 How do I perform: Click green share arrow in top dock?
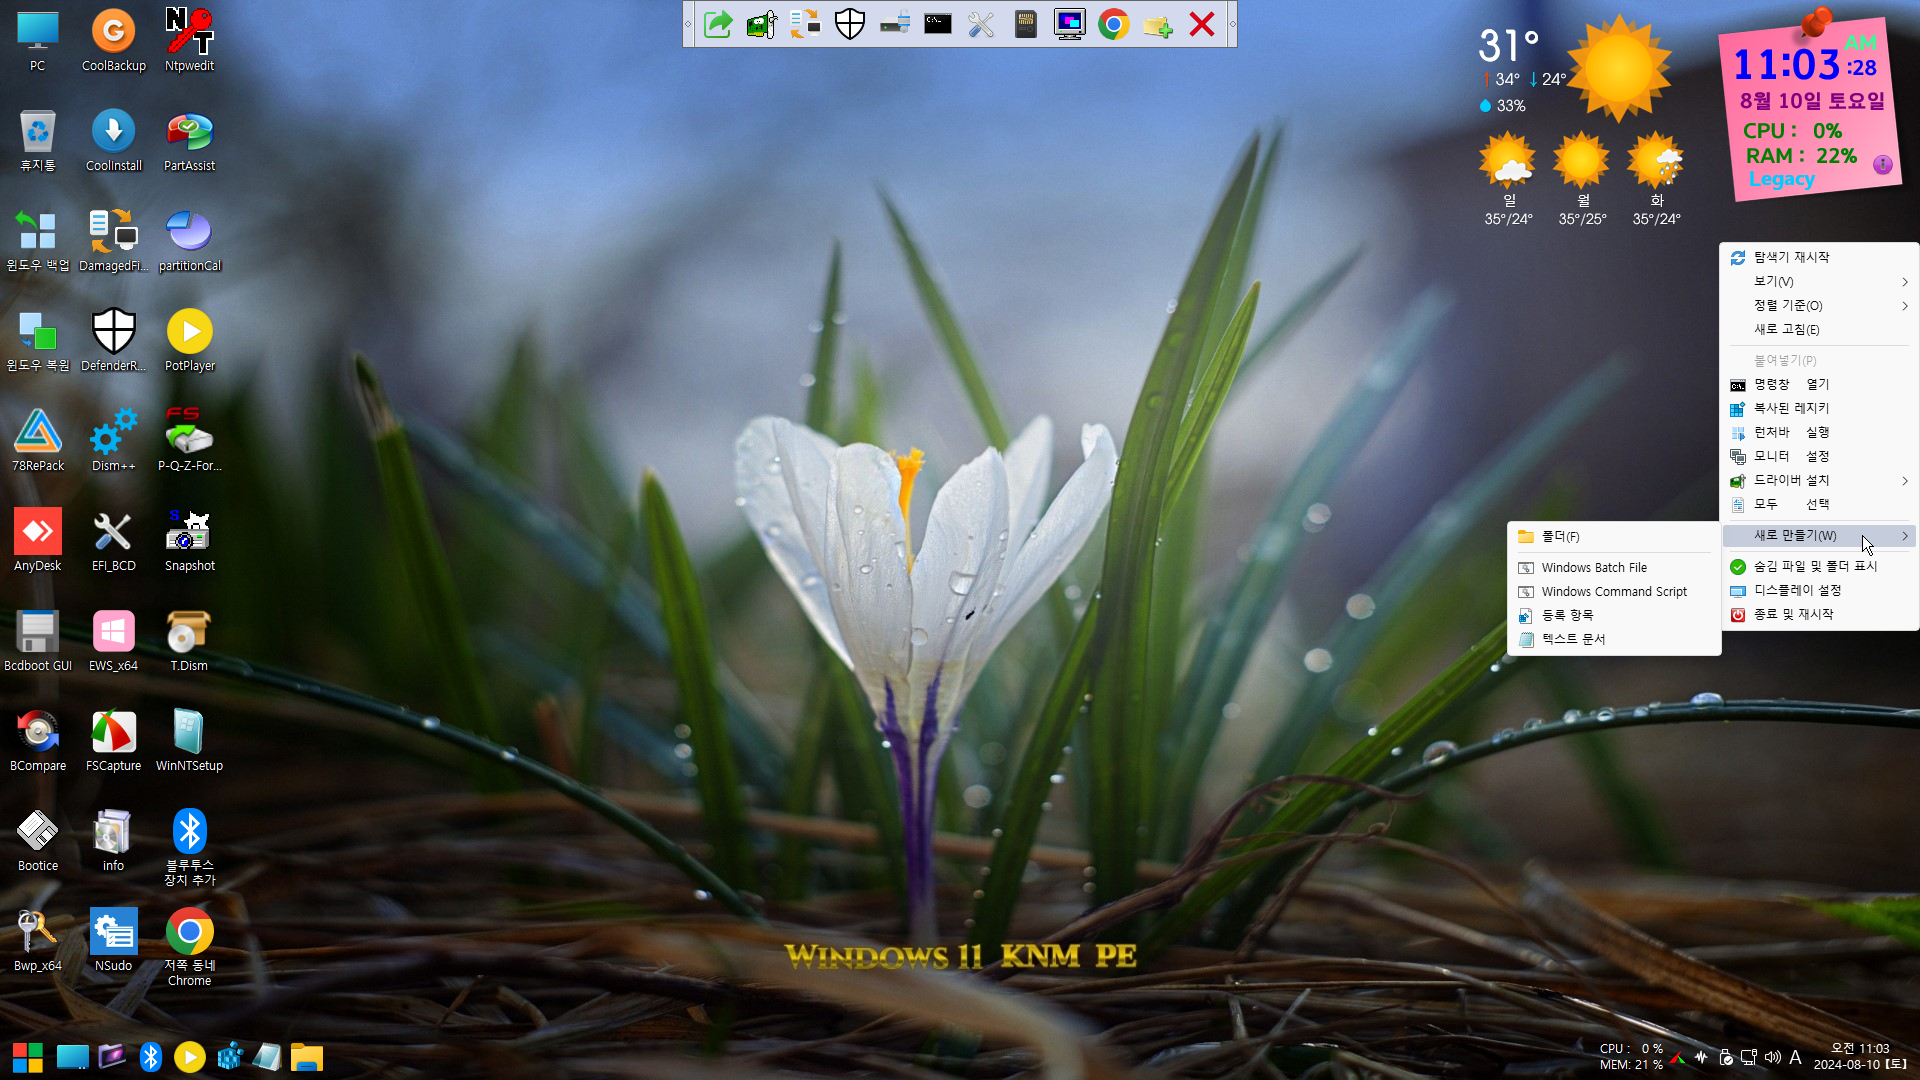pyautogui.click(x=718, y=24)
